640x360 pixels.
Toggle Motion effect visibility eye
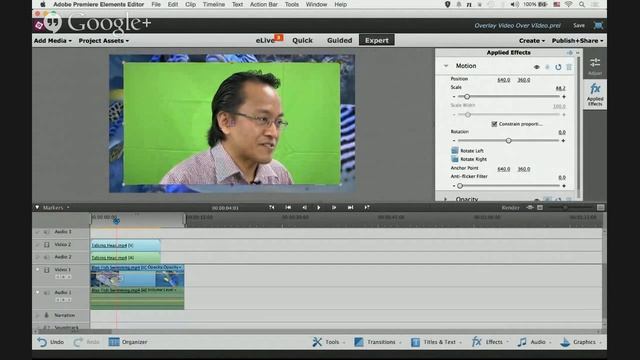(x=537, y=67)
